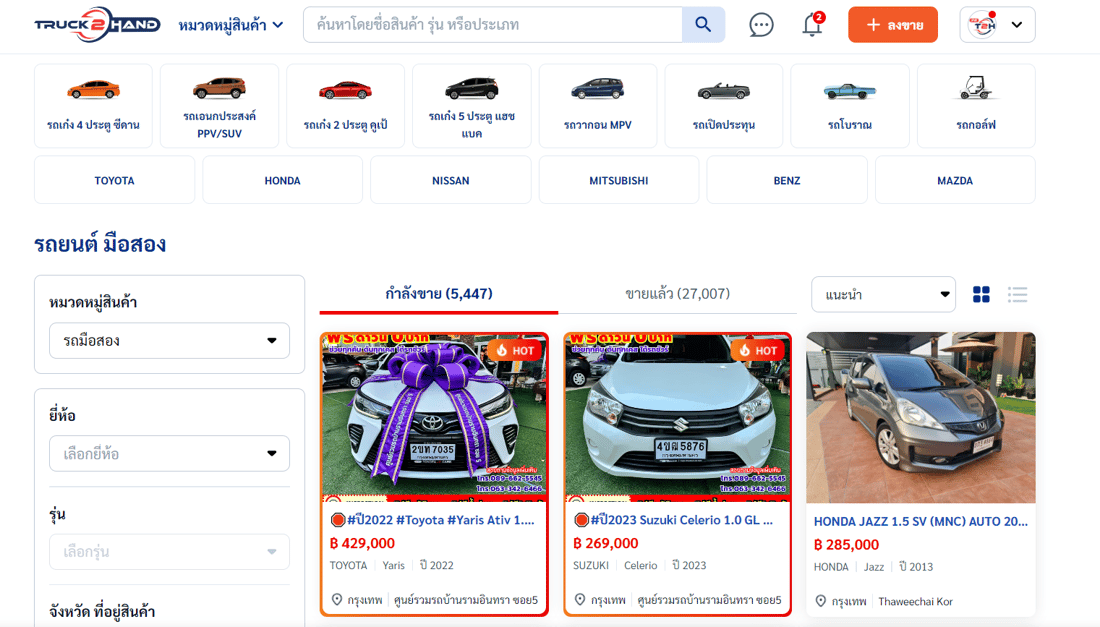
Task: Click the magnifier search button
Action: click(703, 25)
